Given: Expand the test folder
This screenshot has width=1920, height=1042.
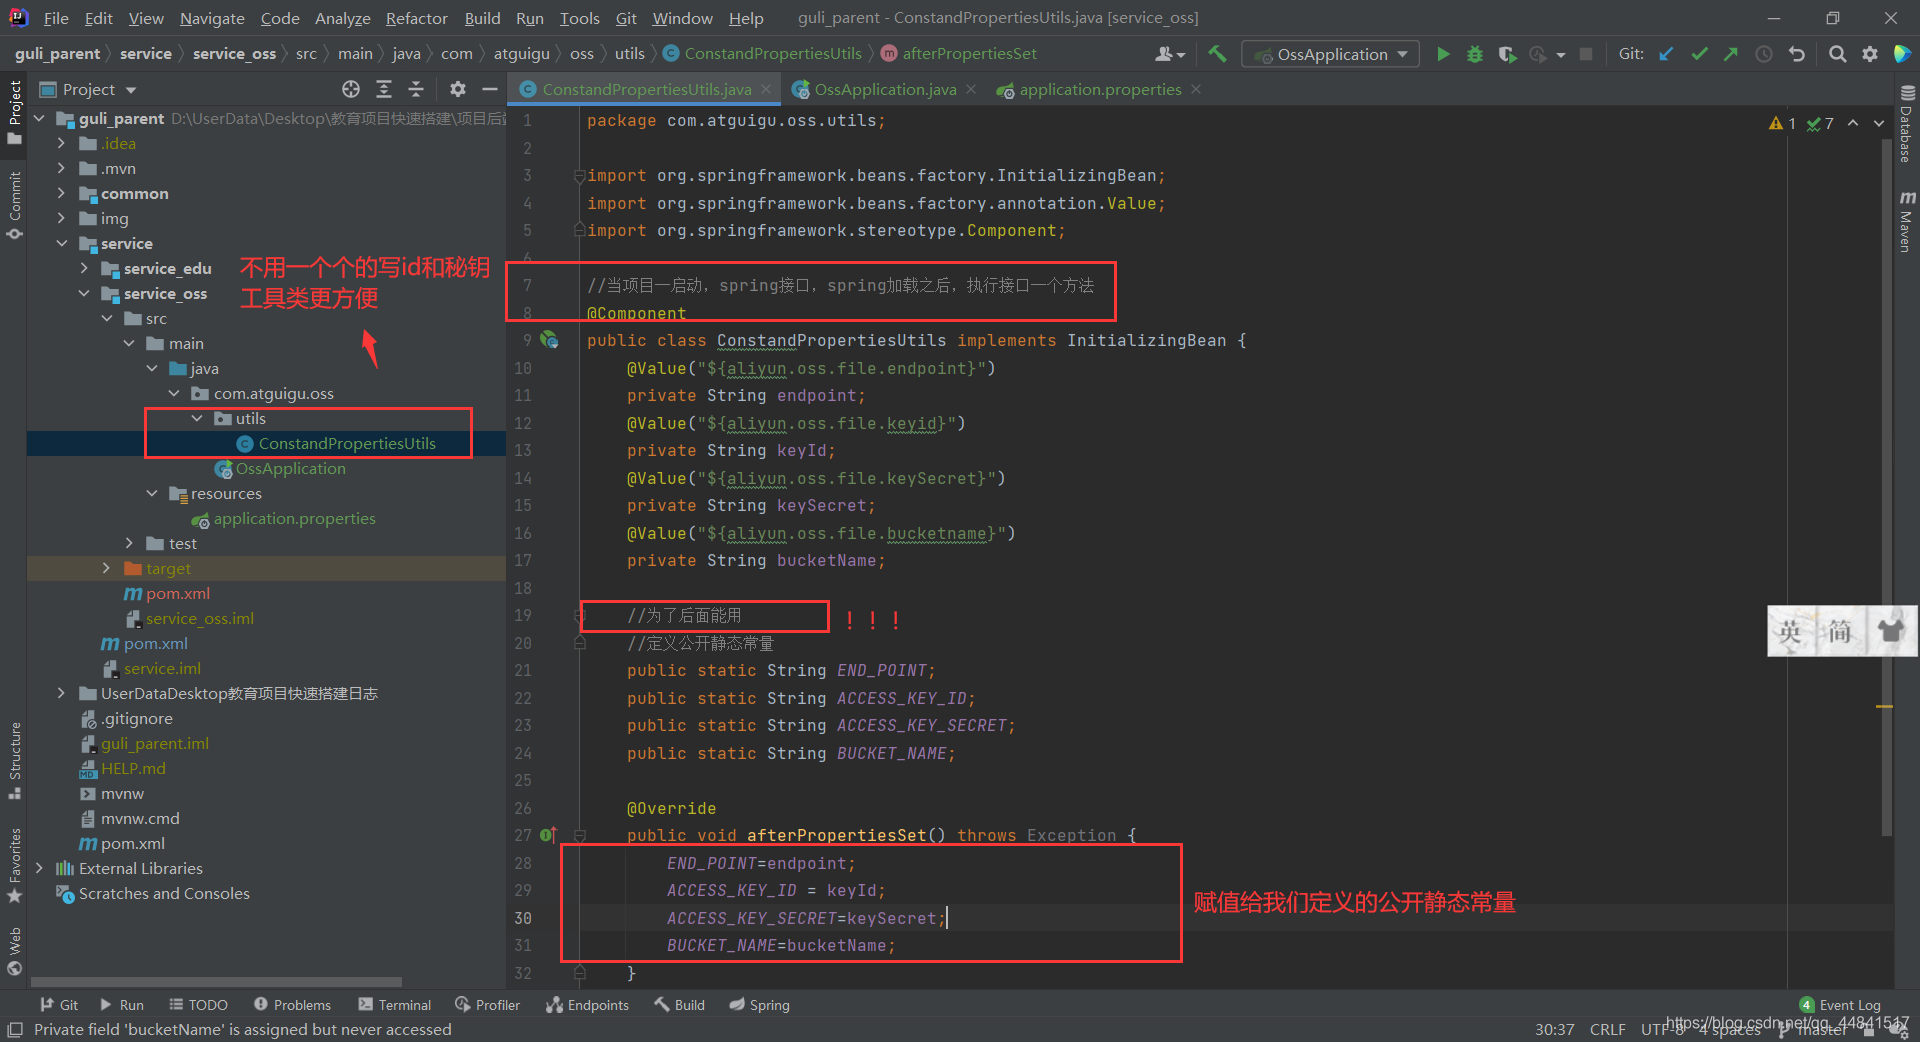Looking at the screenshot, I should coord(130,543).
